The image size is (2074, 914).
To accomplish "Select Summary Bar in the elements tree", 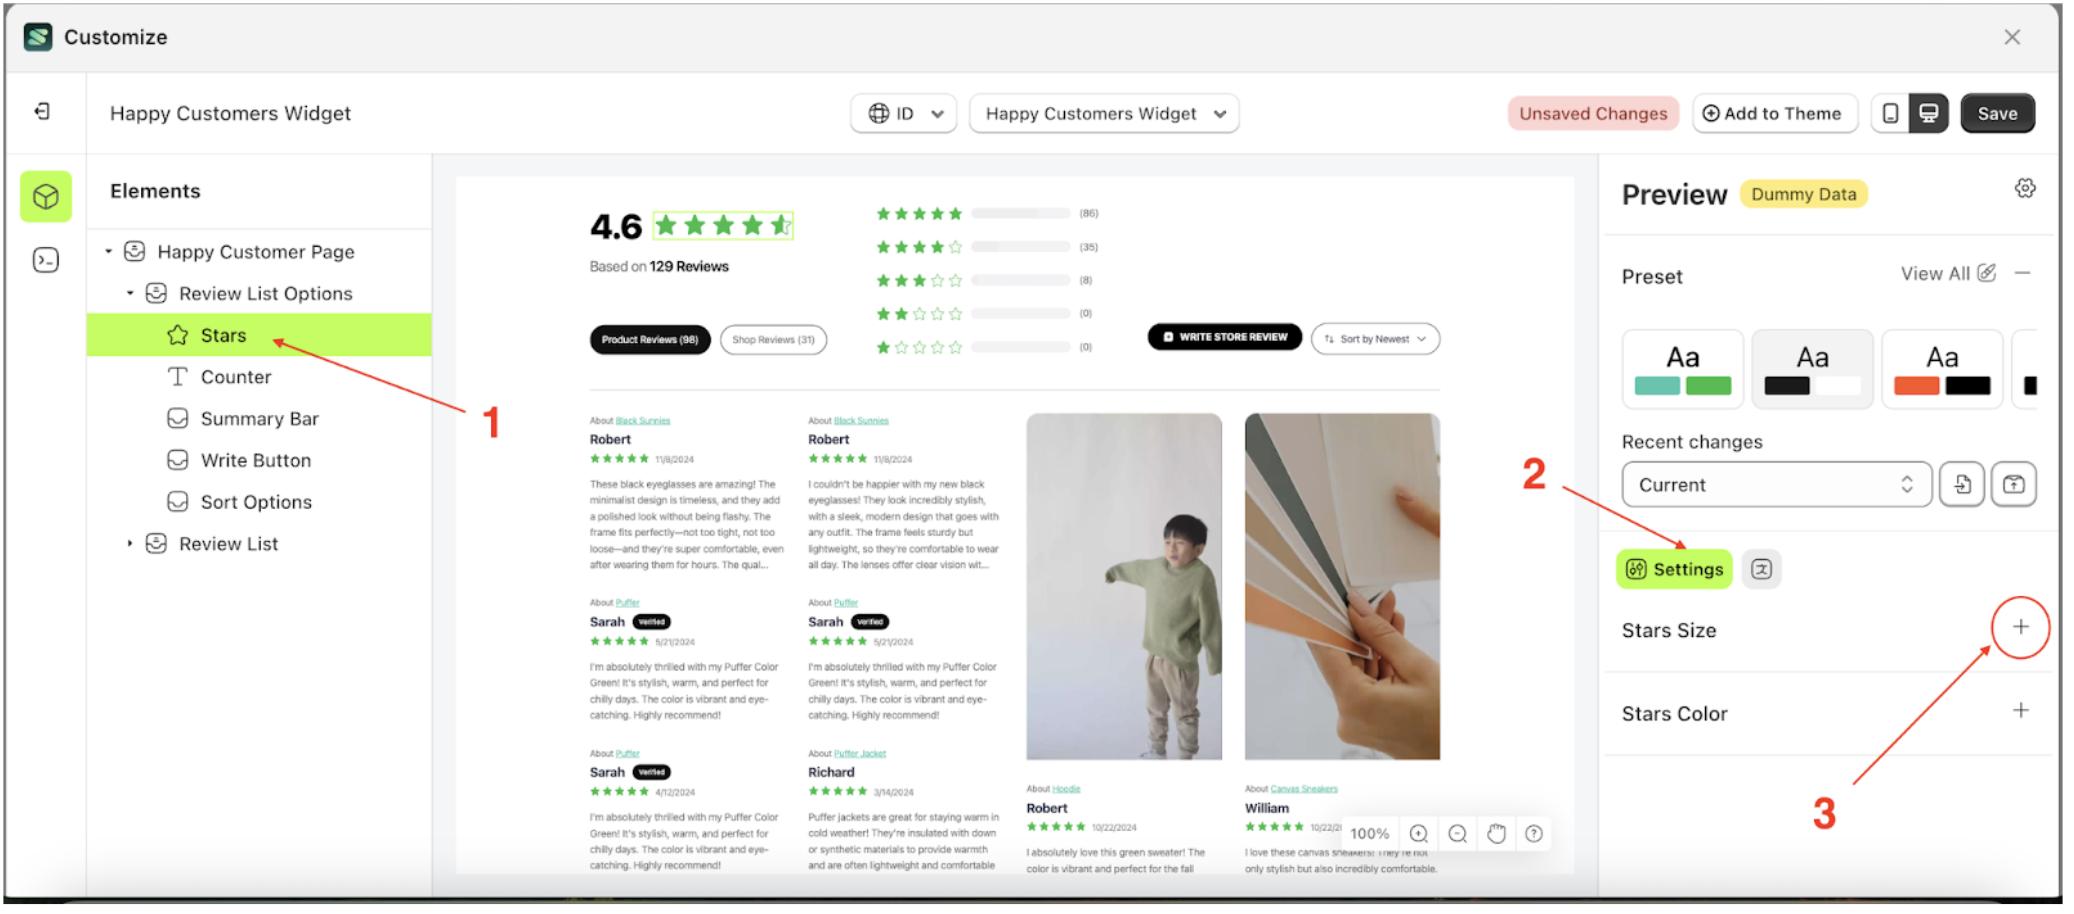I will tap(259, 418).
